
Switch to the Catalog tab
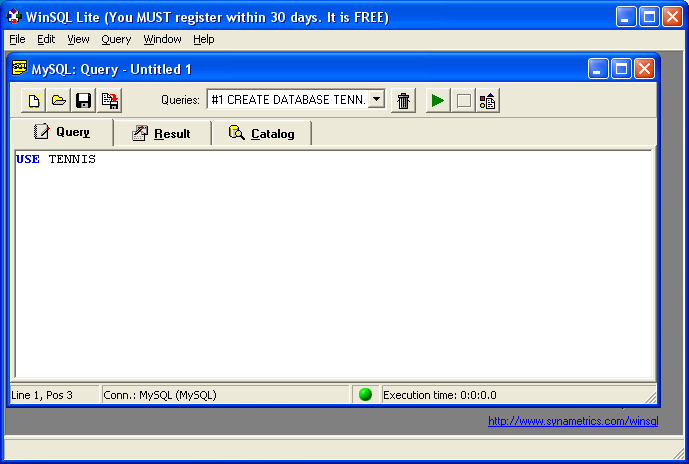(261, 133)
